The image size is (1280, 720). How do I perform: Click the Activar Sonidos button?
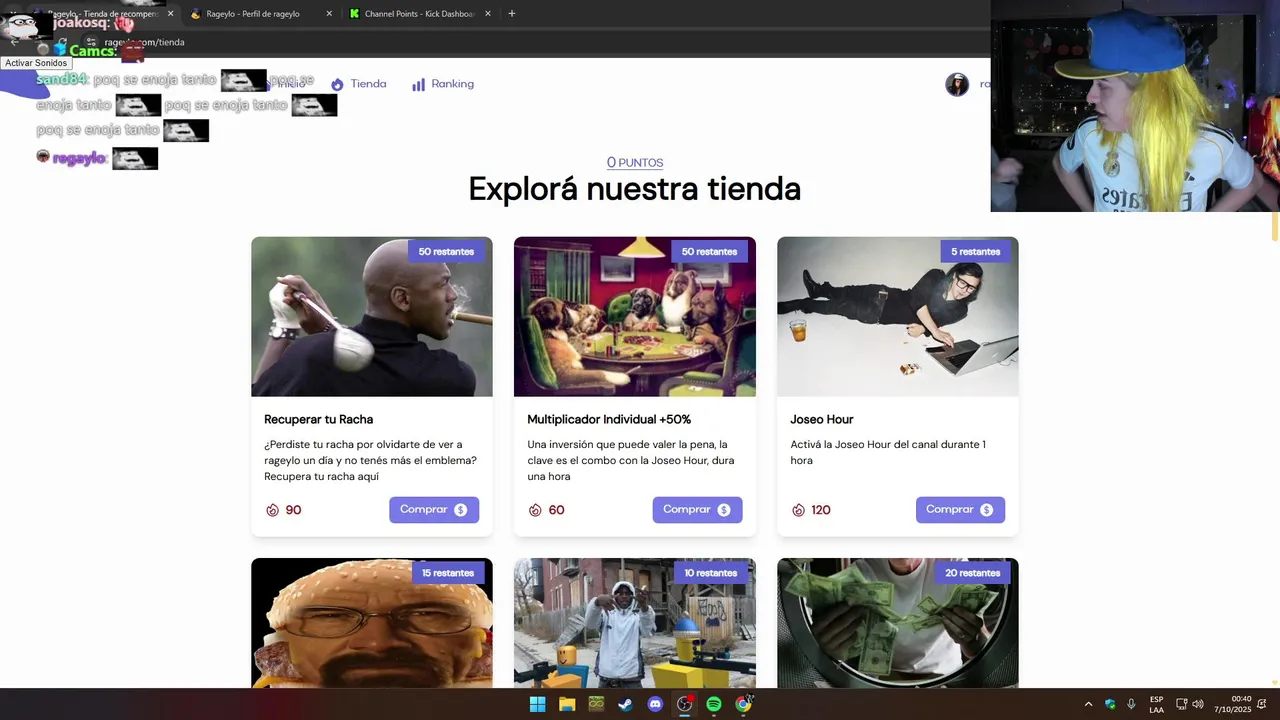click(36, 63)
